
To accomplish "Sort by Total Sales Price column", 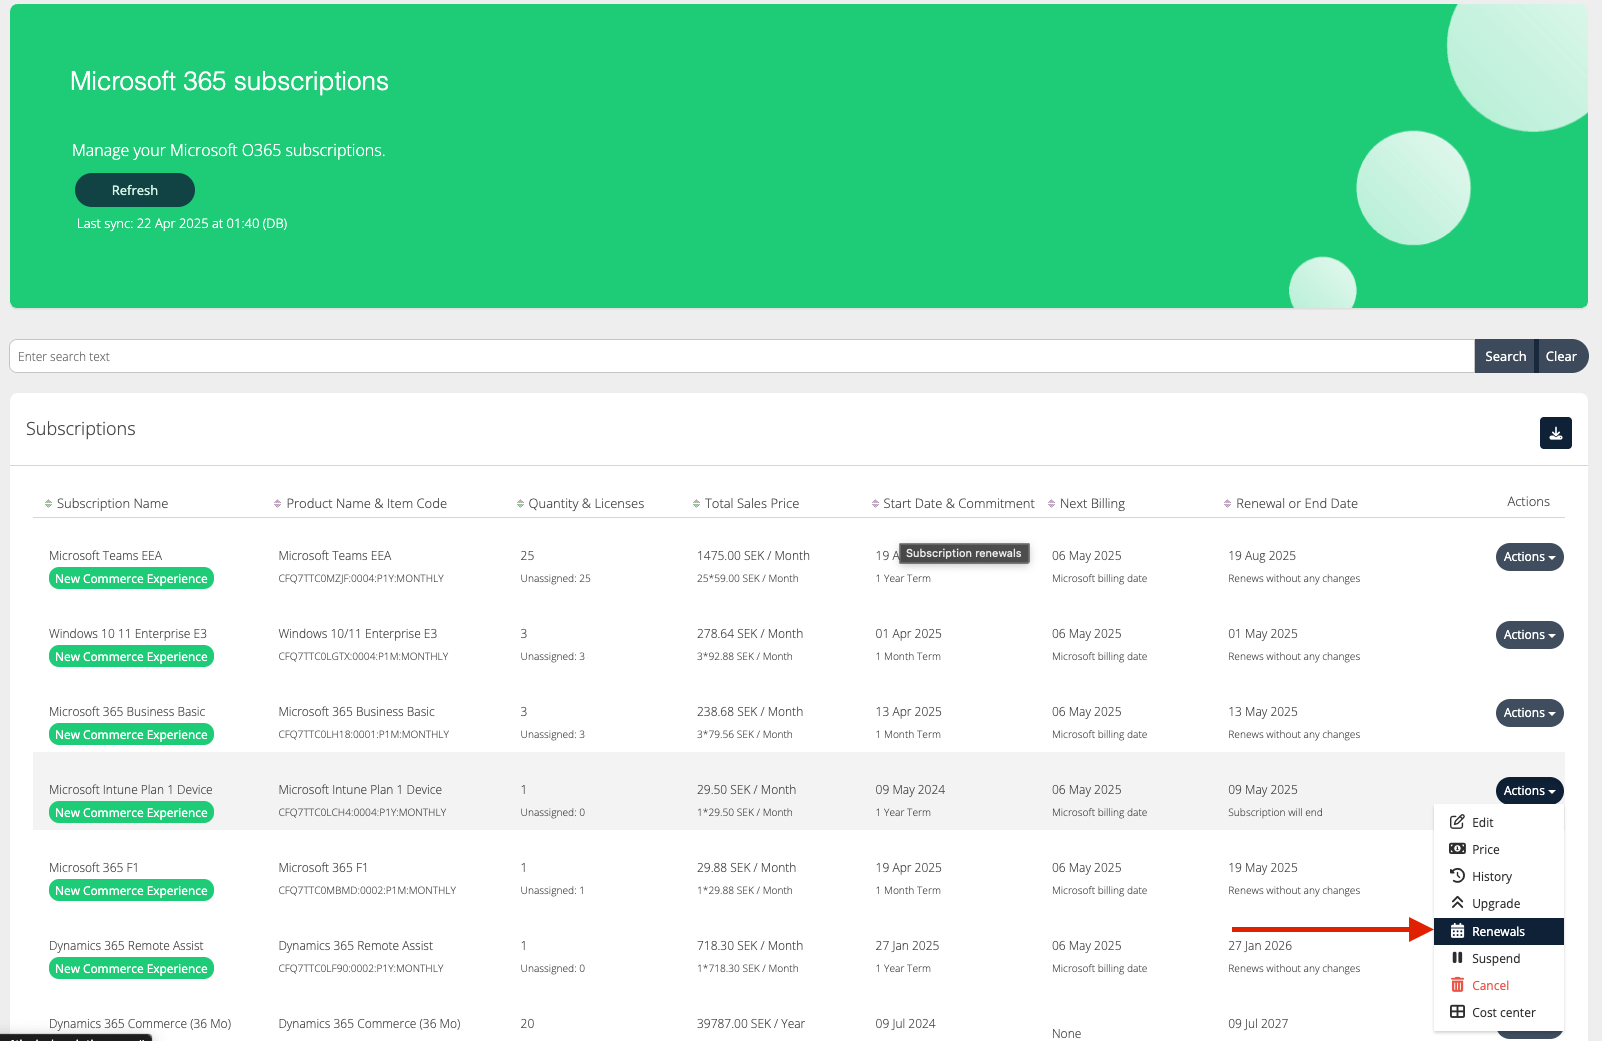I will coord(751,504).
